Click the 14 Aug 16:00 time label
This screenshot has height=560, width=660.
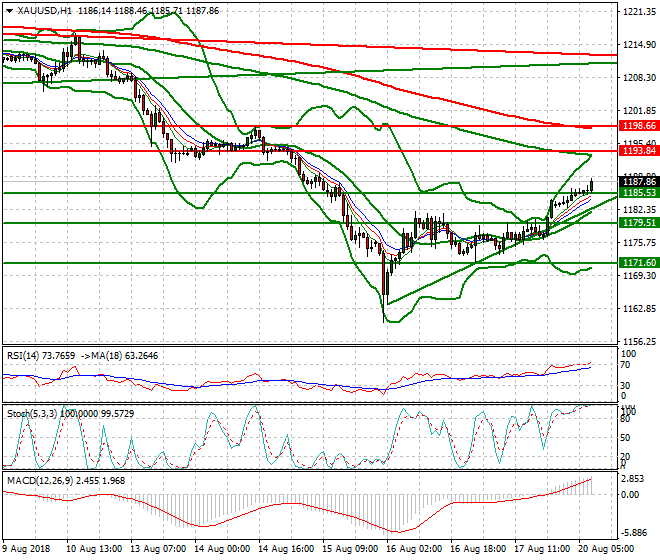[286, 549]
